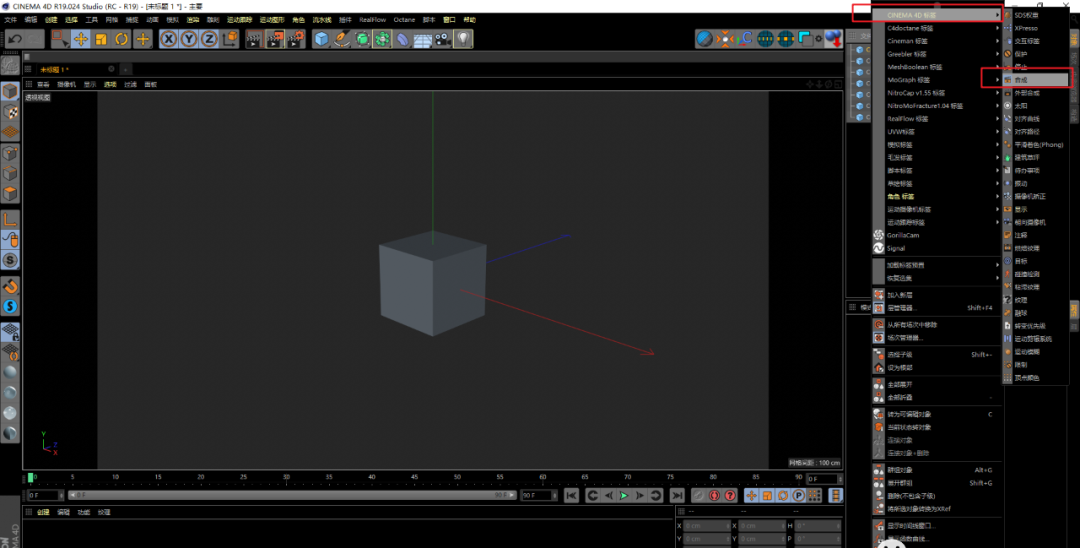Image resolution: width=1080 pixels, height=548 pixels.
Task: Expand the Cineman 标签 submenu
Action: click(936, 41)
